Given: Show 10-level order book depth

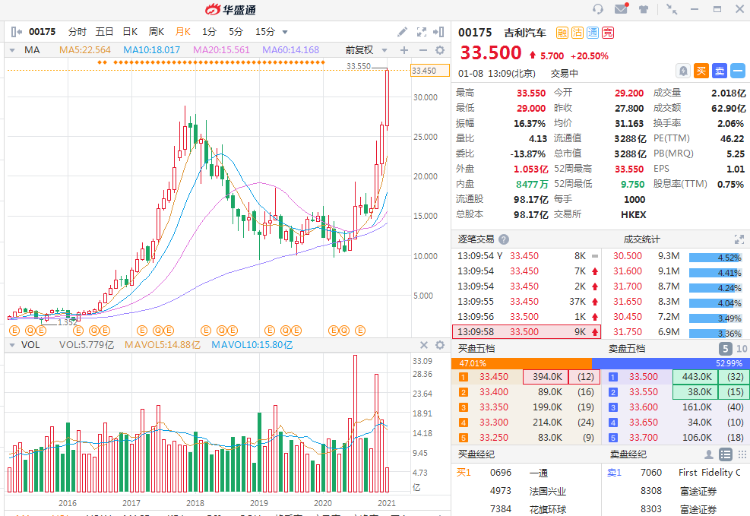Looking at the screenshot, I should point(741,349).
